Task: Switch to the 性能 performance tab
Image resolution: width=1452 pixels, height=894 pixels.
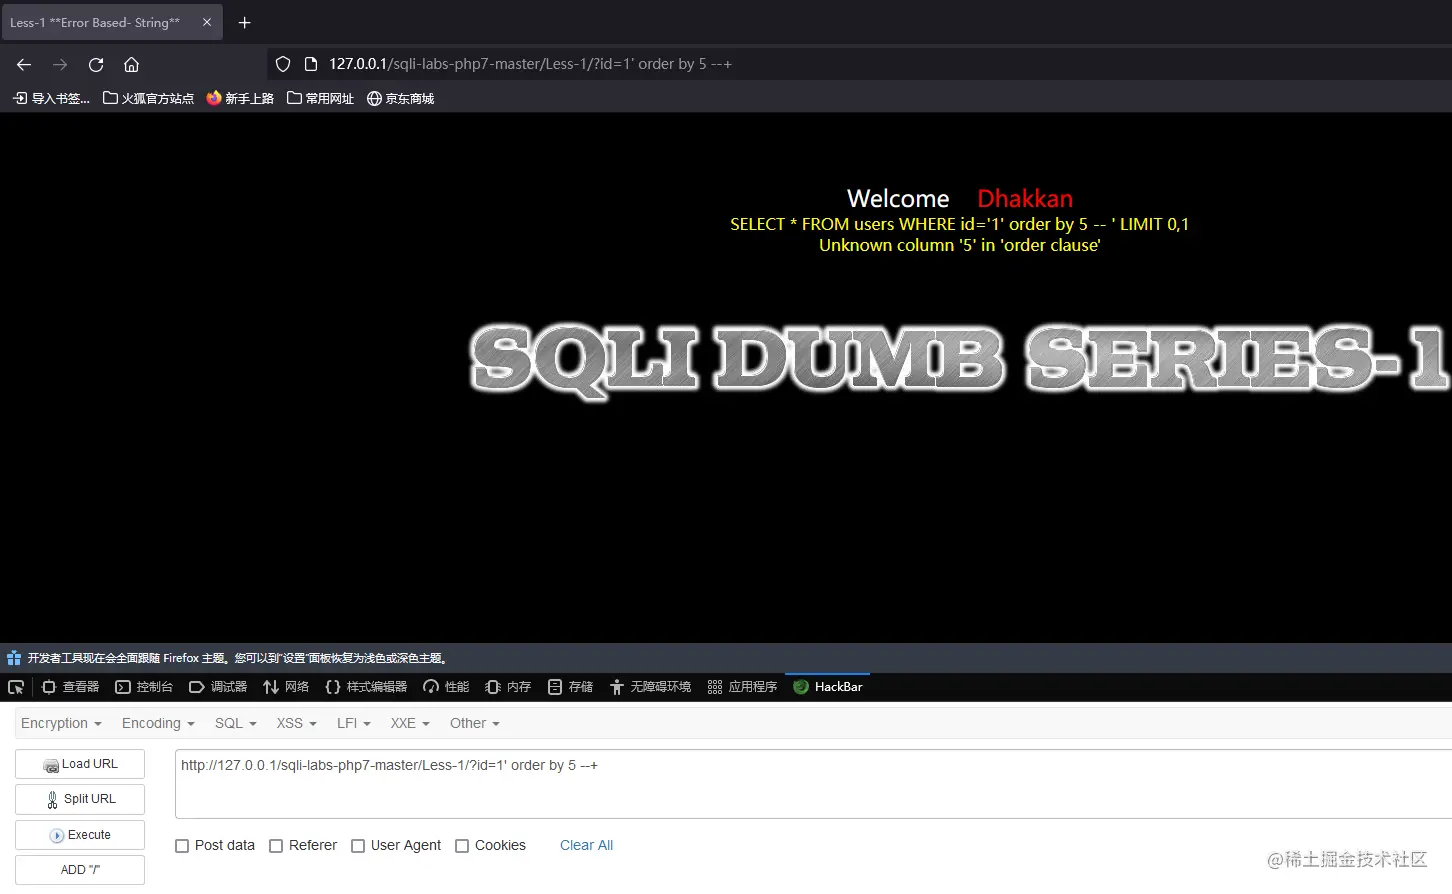Action: click(x=446, y=687)
